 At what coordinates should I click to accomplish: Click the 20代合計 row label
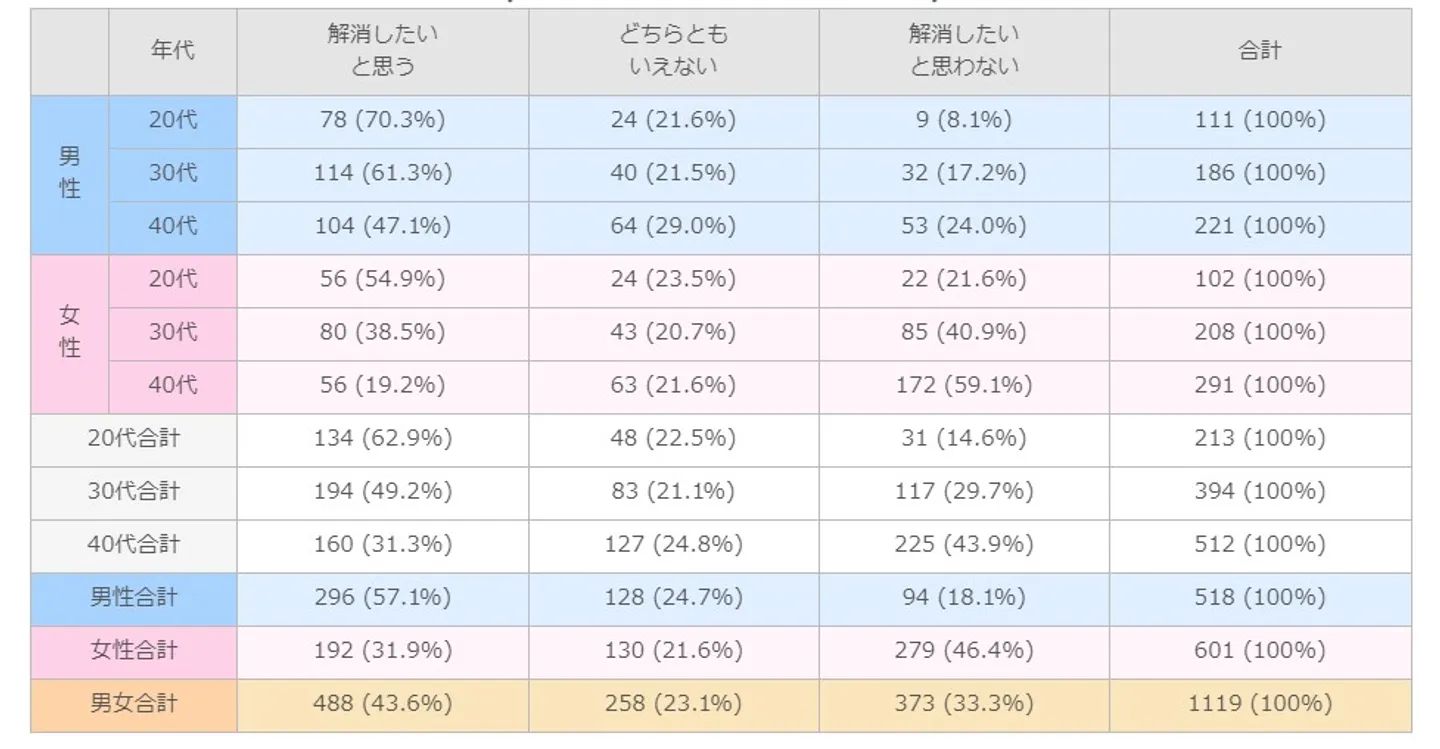[134, 438]
